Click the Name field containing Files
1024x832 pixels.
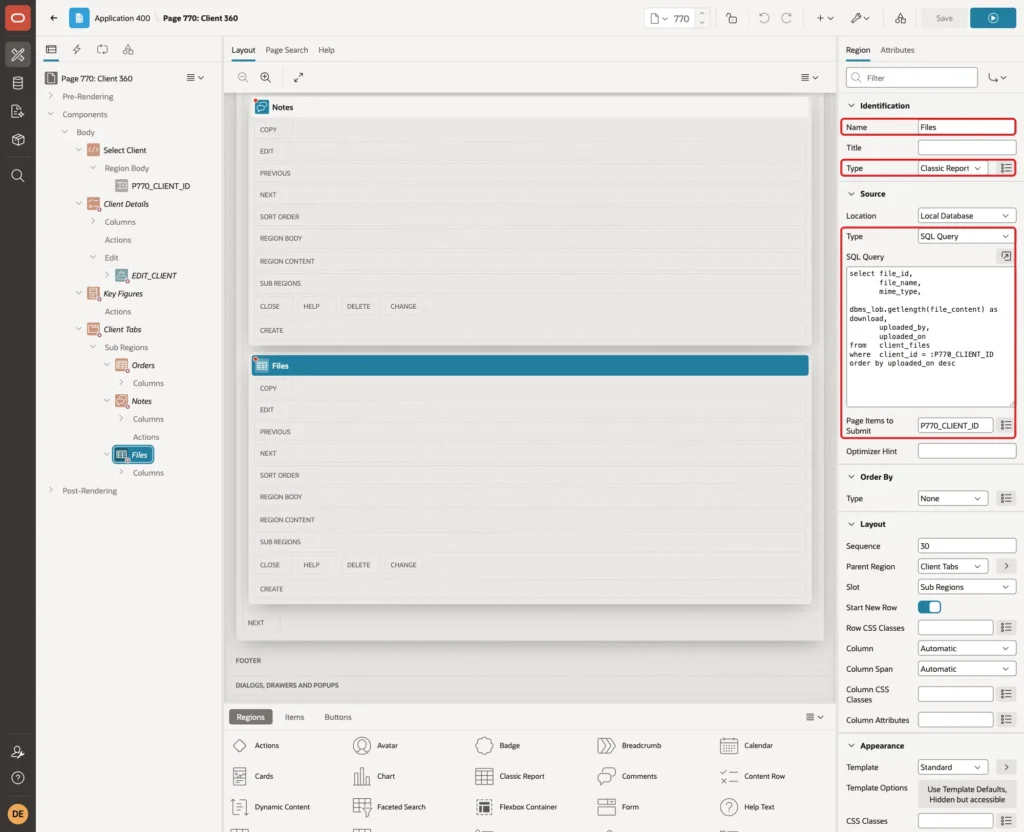tap(967, 127)
